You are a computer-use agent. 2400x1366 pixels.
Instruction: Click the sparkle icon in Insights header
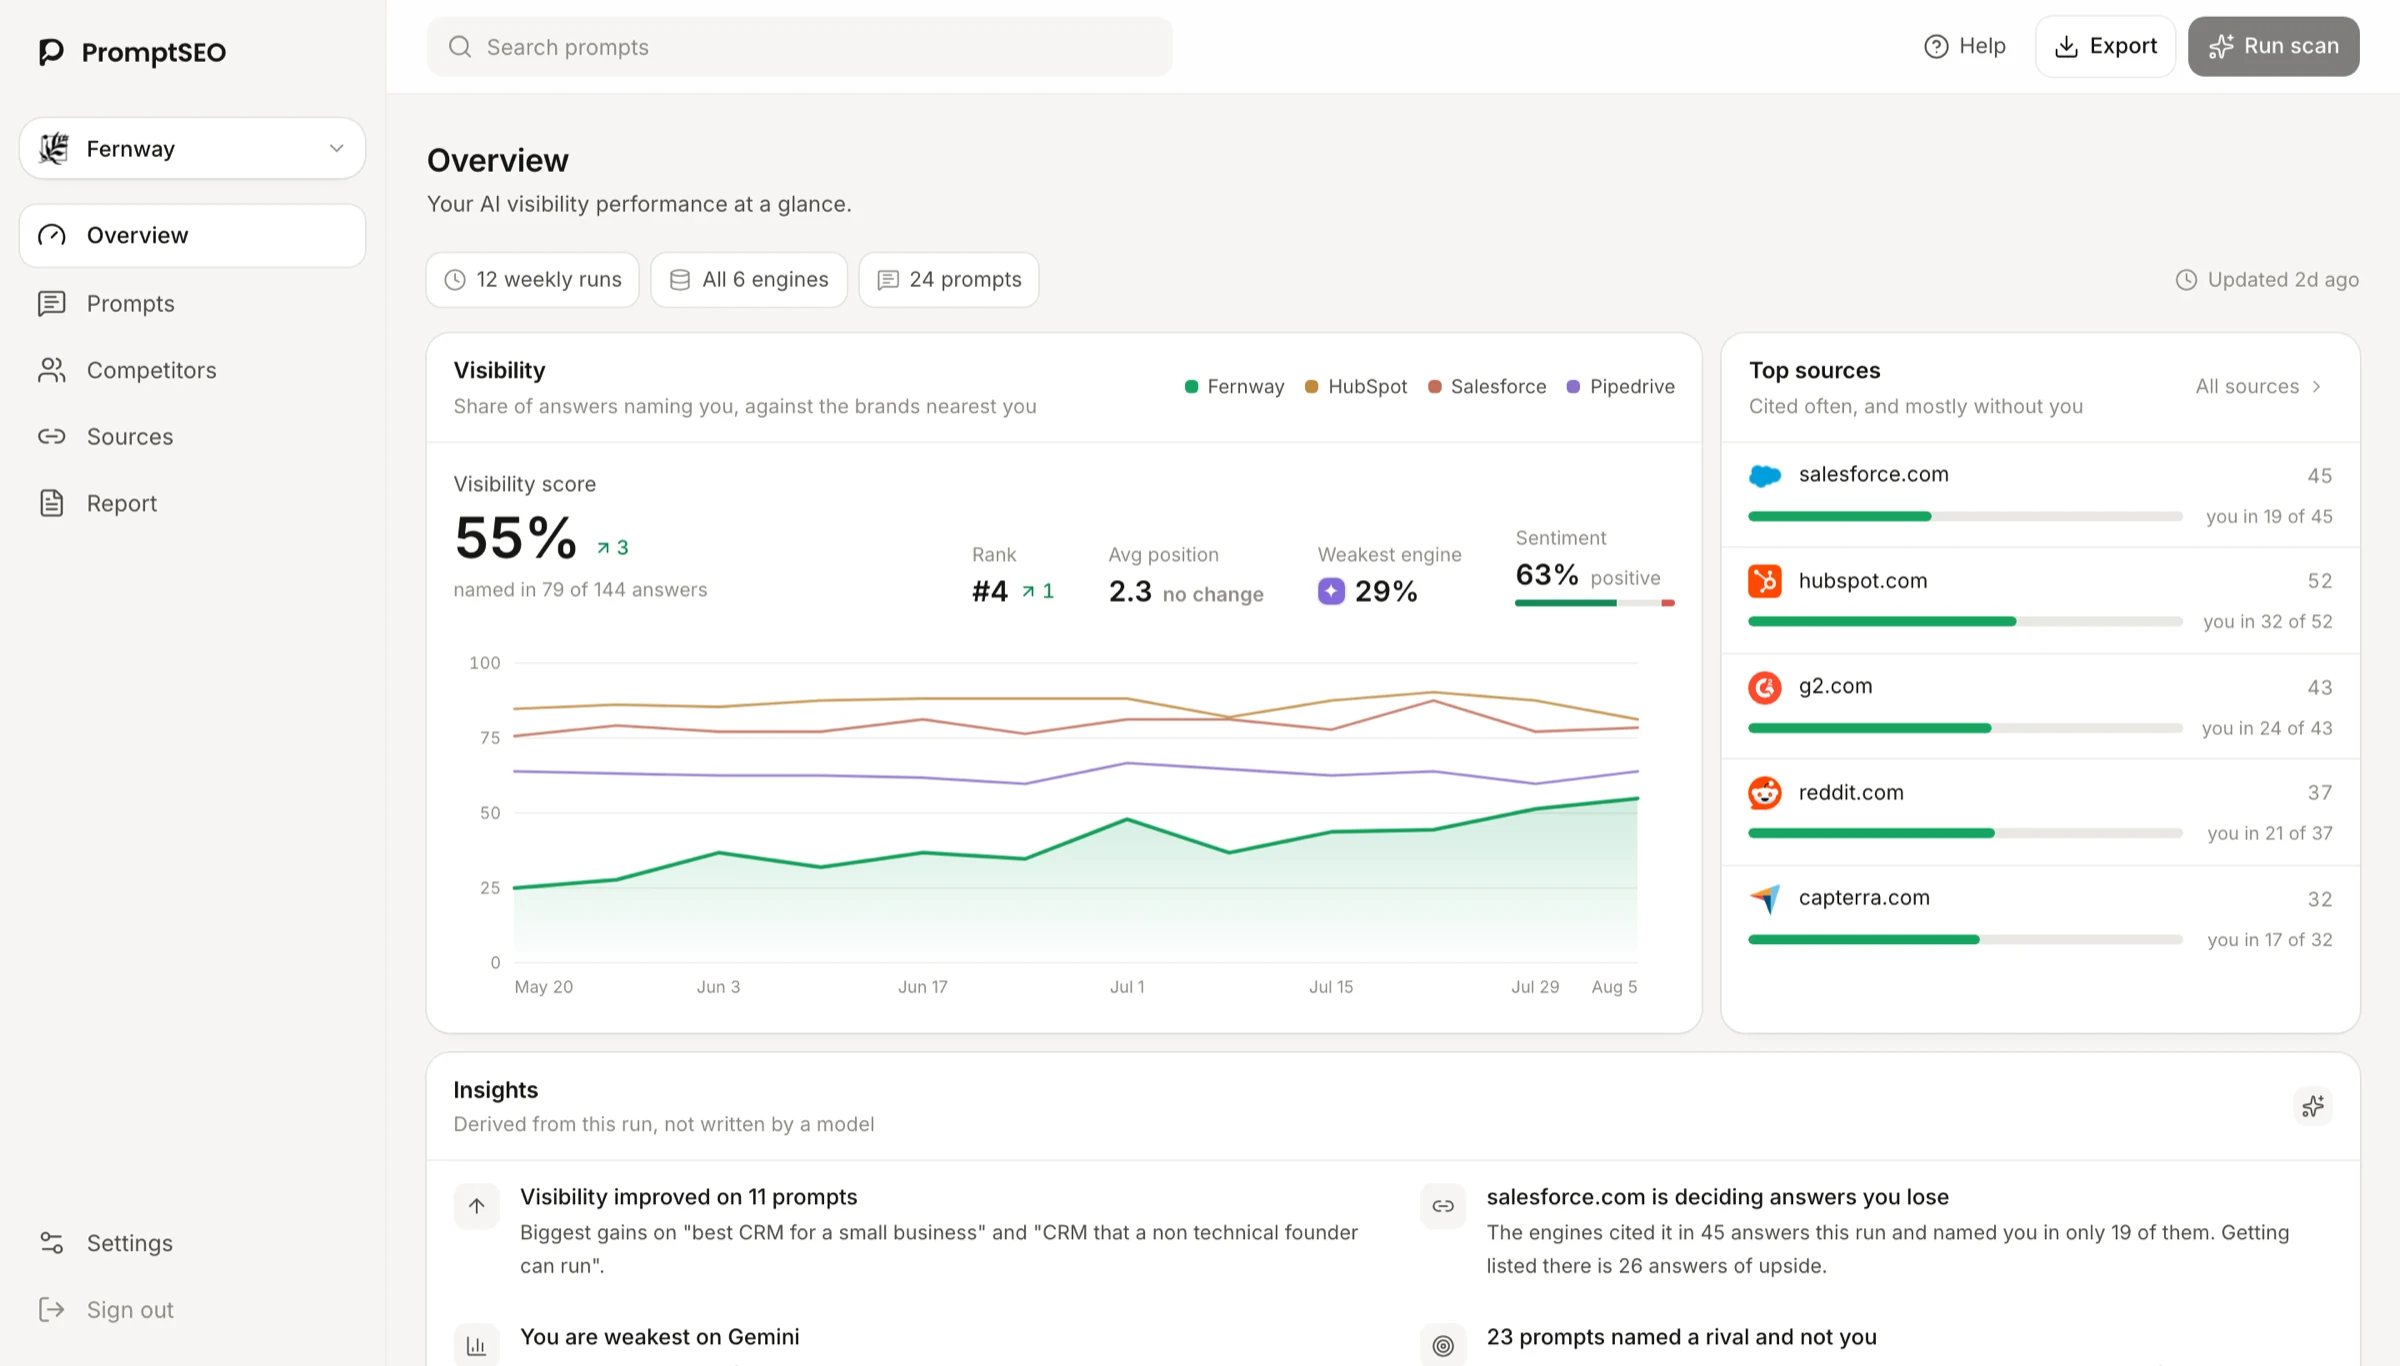[x=2312, y=1106]
